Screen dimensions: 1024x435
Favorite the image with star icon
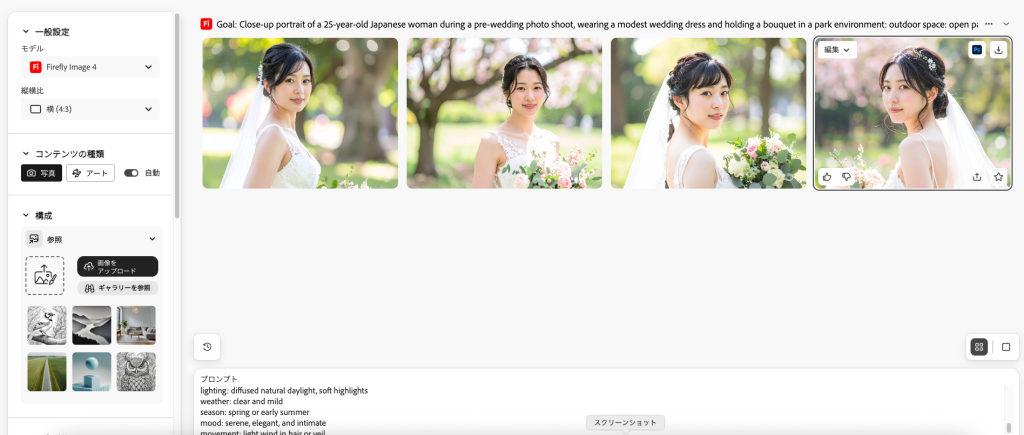pyautogui.click(x=998, y=176)
